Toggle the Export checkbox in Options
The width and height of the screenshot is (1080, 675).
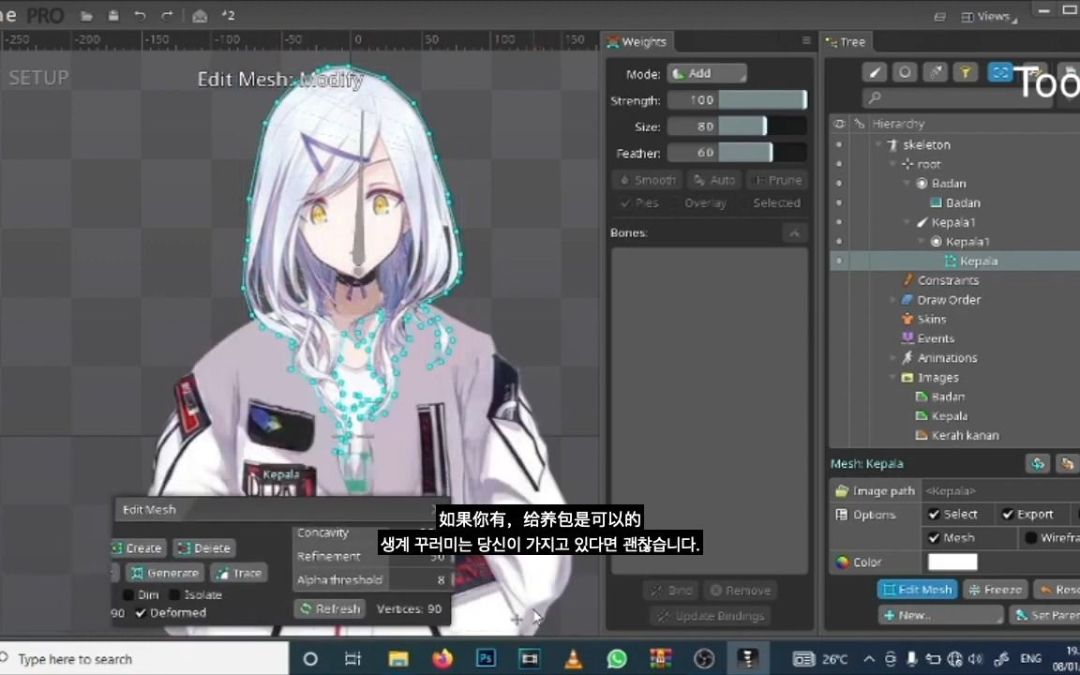(1008, 515)
